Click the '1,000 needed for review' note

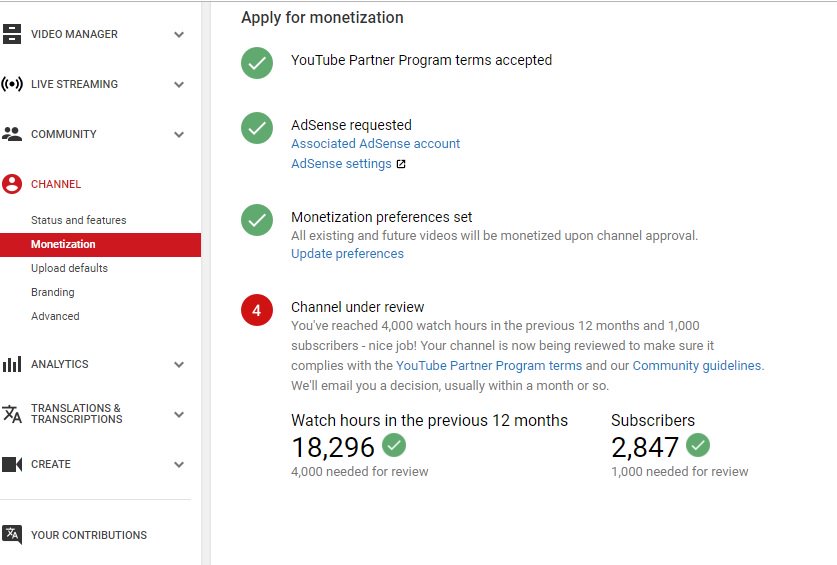click(x=680, y=472)
